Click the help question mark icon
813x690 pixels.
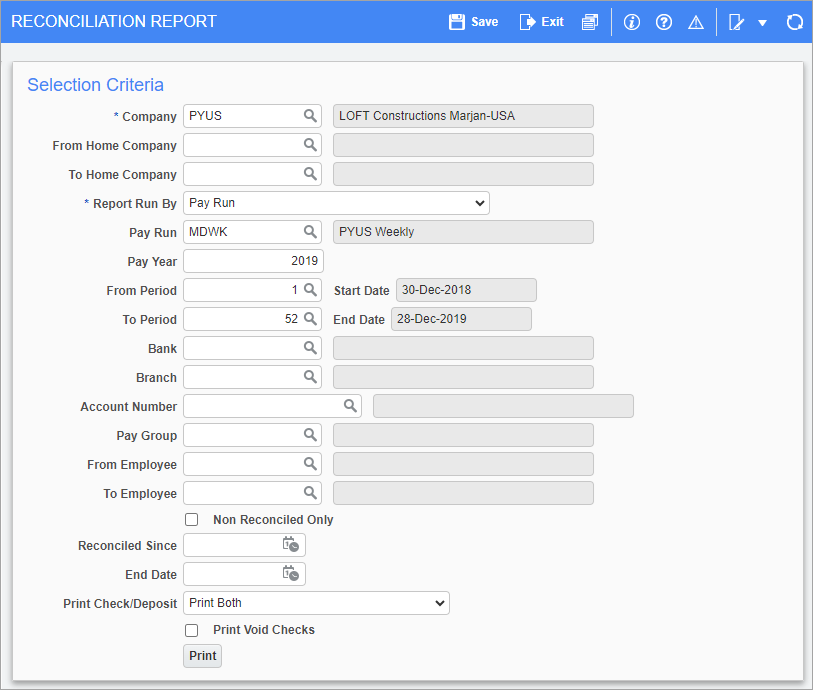pos(663,22)
